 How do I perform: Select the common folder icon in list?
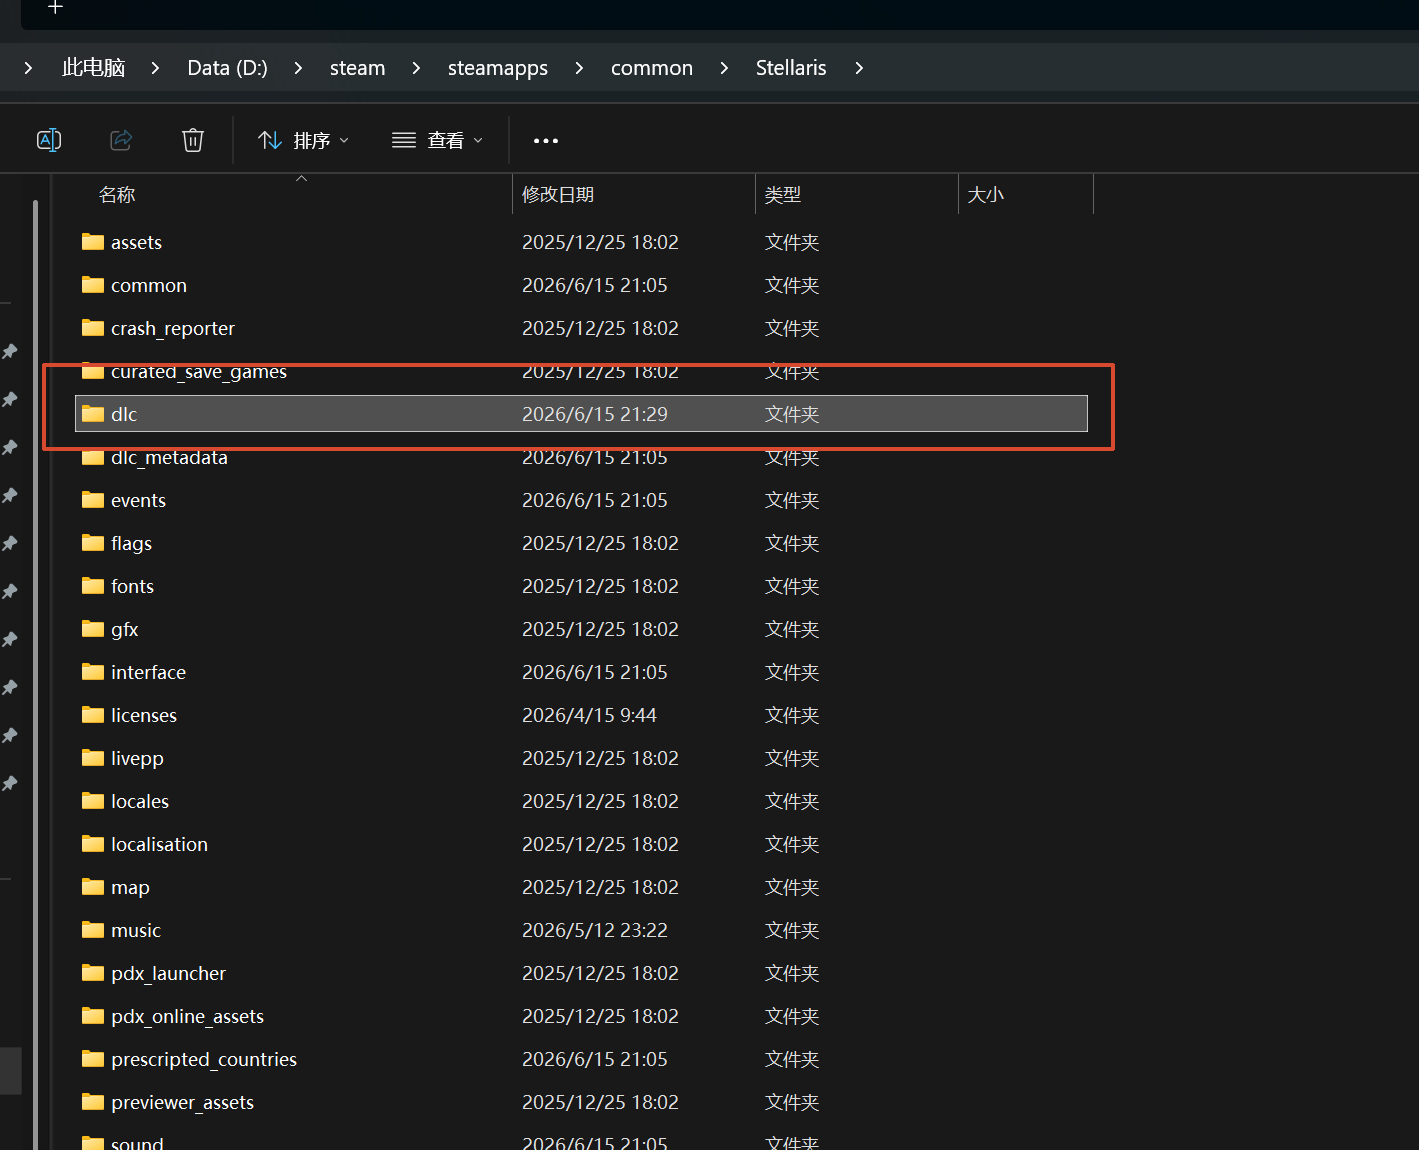pos(93,285)
